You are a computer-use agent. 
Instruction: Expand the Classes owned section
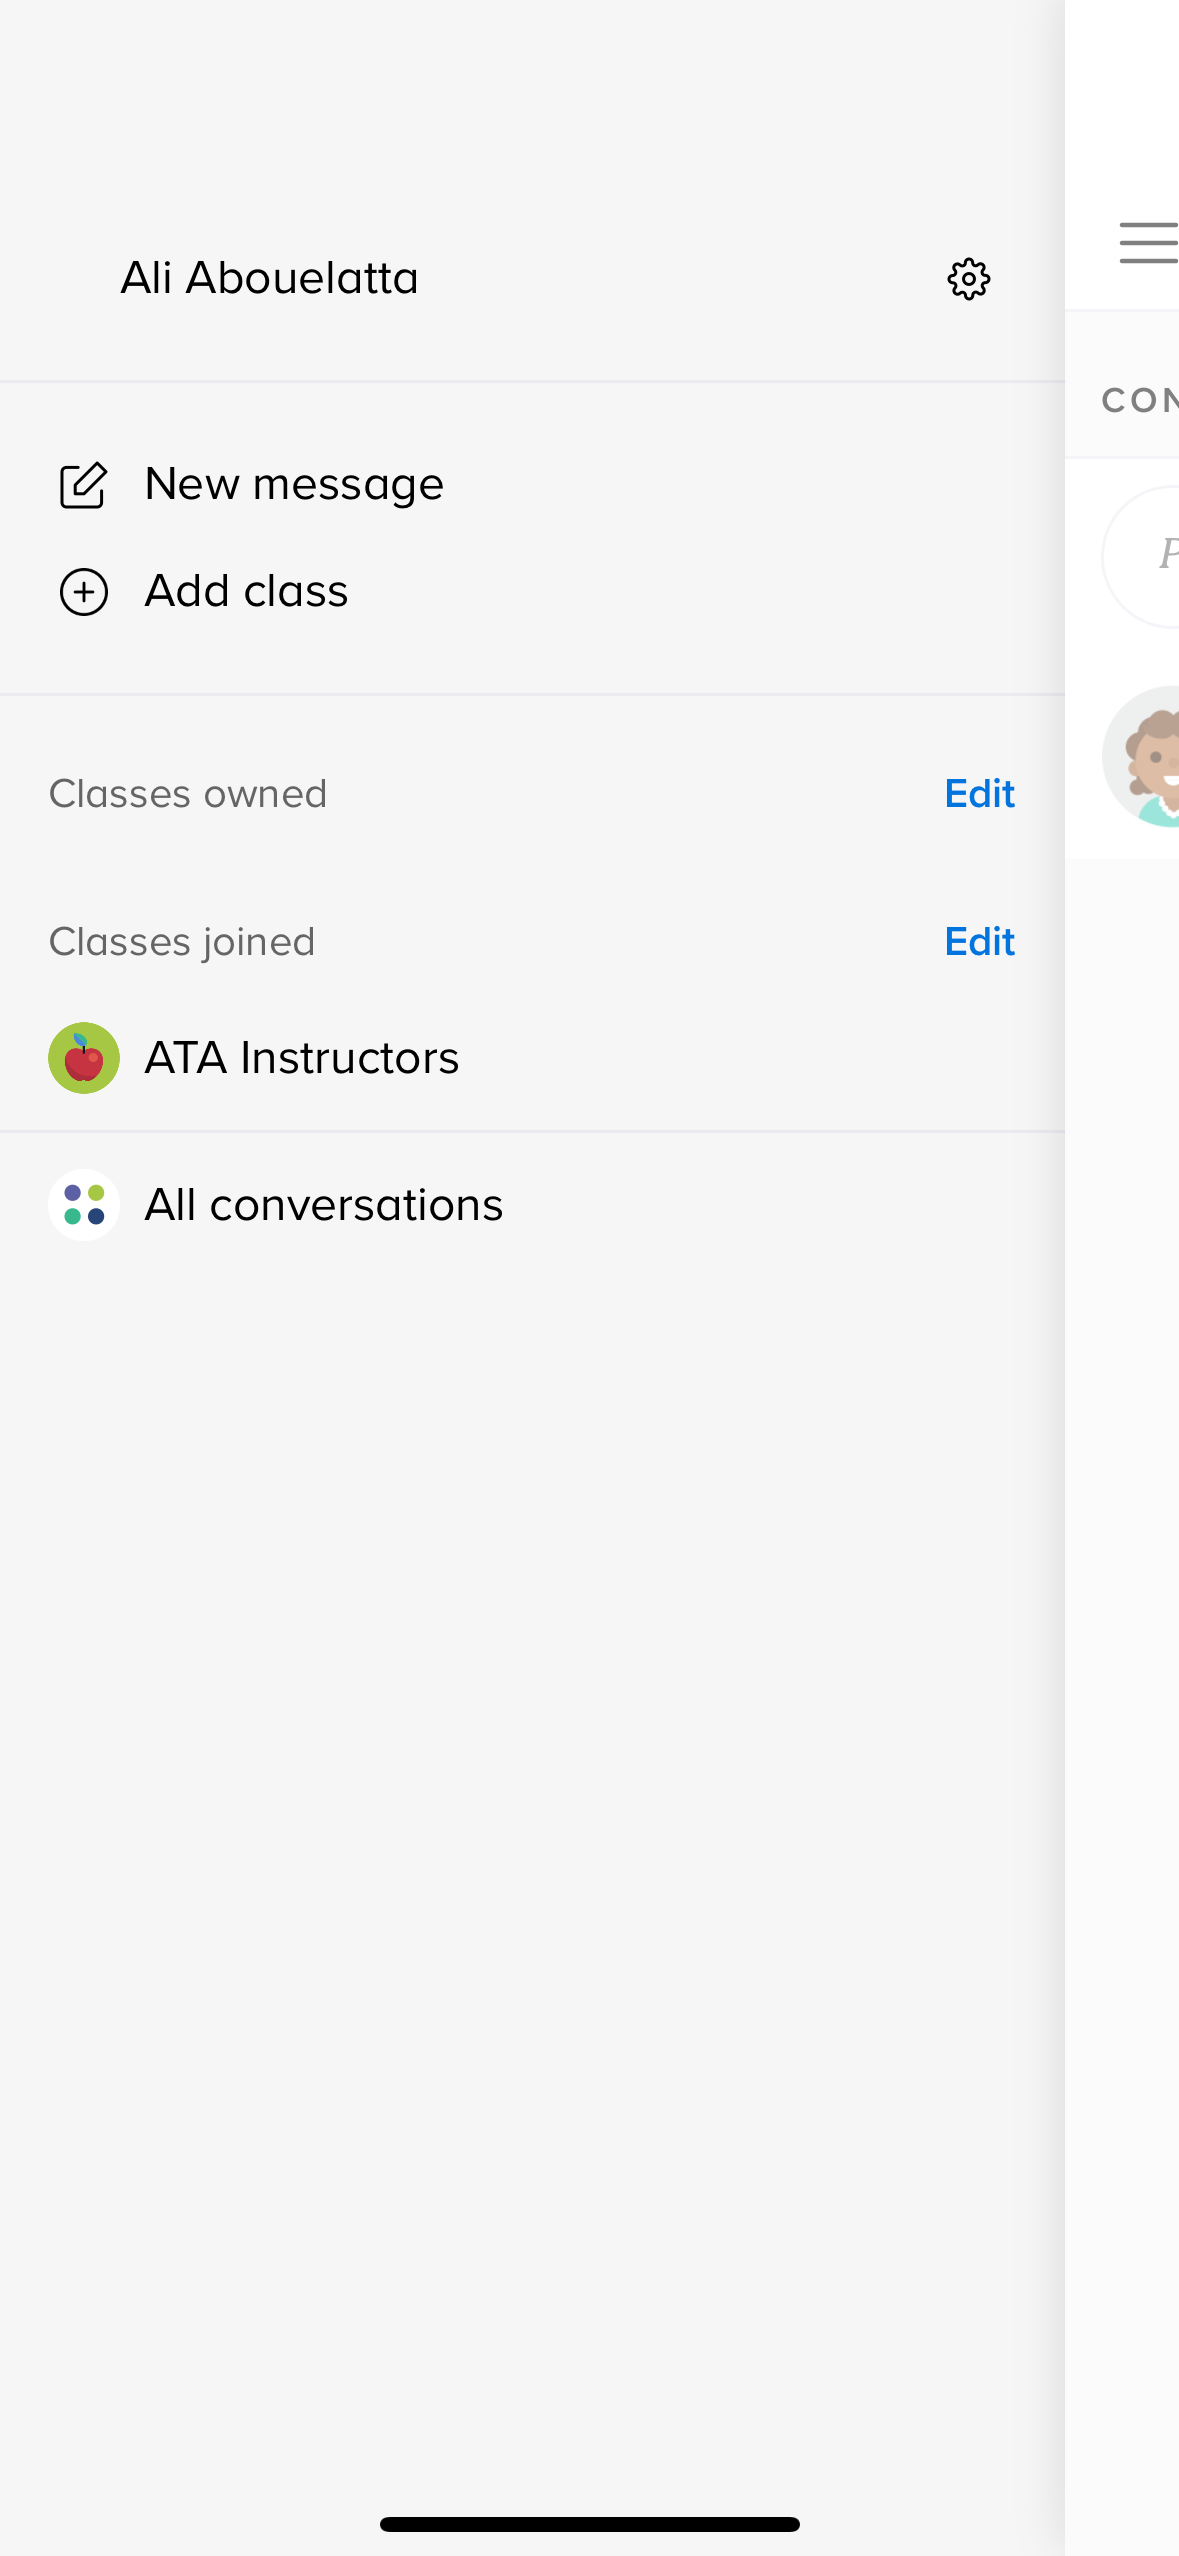188,793
